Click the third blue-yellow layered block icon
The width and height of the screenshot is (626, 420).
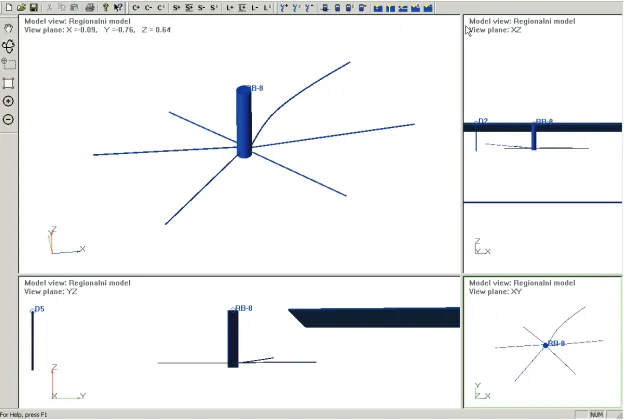pyautogui.click(x=402, y=8)
